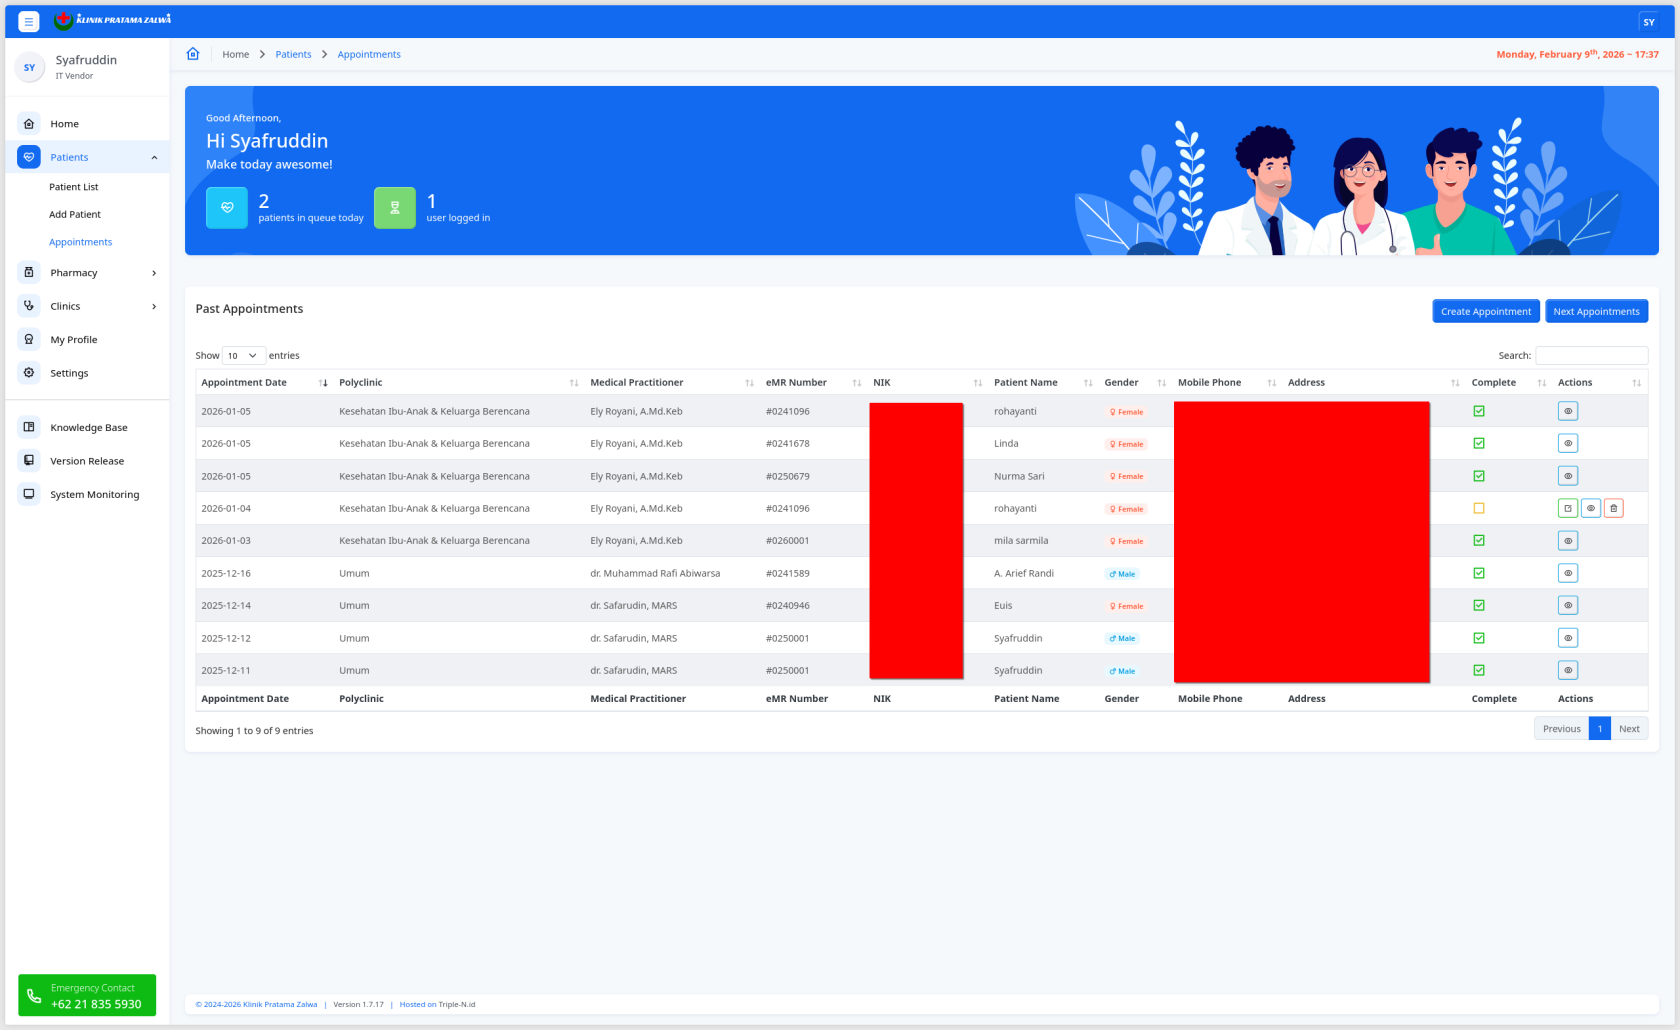Click the home icon in the breadcrumb
Screen dimensions: 1680x1030
[x=193, y=54]
